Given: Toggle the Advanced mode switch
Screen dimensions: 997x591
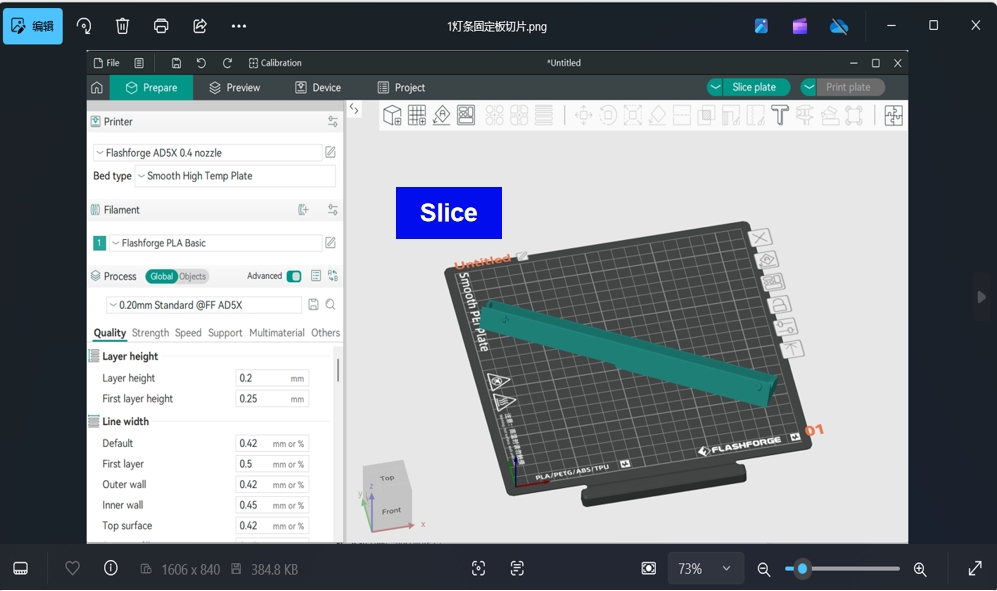Looking at the screenshot, I should 294,276.
